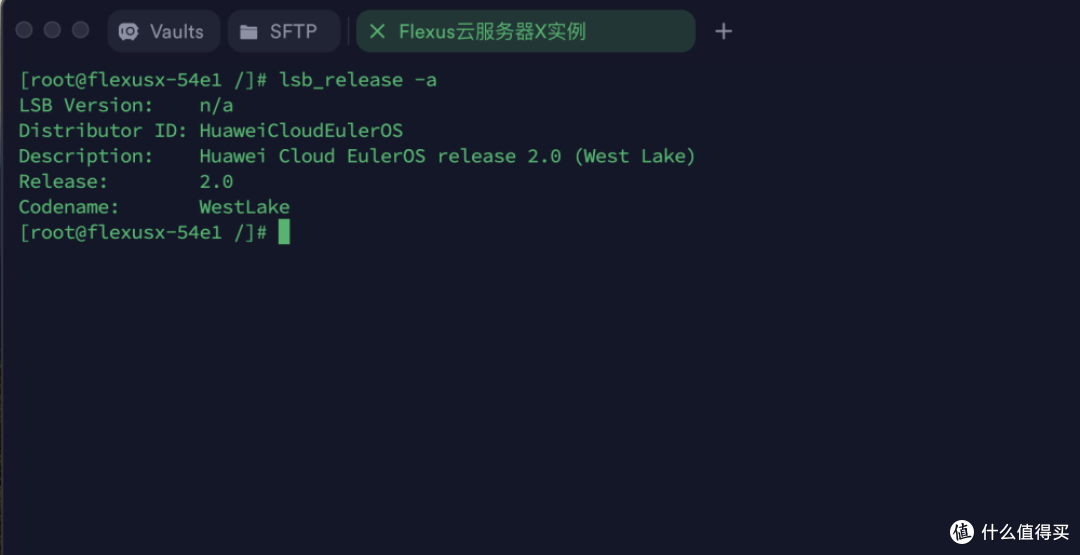Click the third window zoom circle
The width and height of the screenshot is (1080, 555).
(x=80, y=30)
